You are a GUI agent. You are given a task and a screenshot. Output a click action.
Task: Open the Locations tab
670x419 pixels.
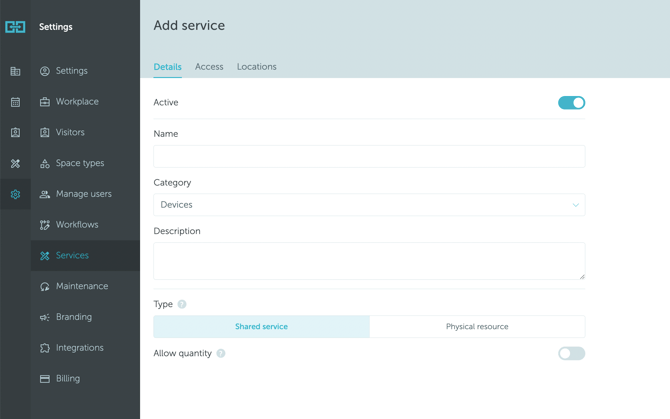pyautogui.click(x=256, y=67)
